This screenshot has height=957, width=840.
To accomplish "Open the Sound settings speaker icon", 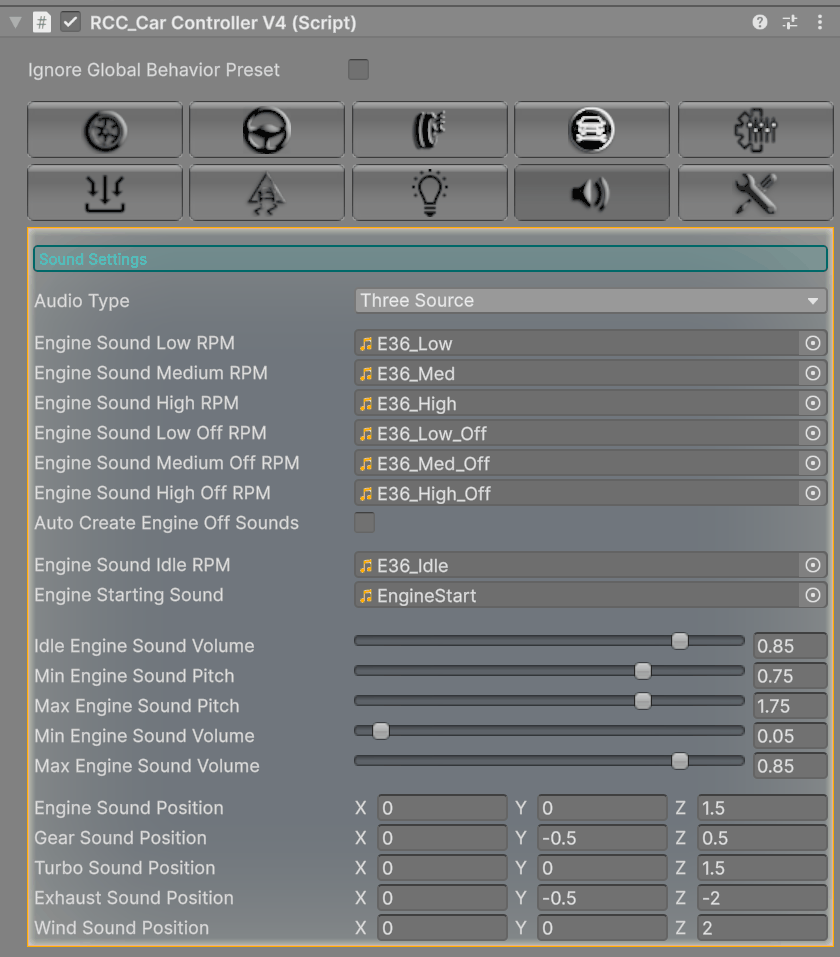I will point(592,193).
